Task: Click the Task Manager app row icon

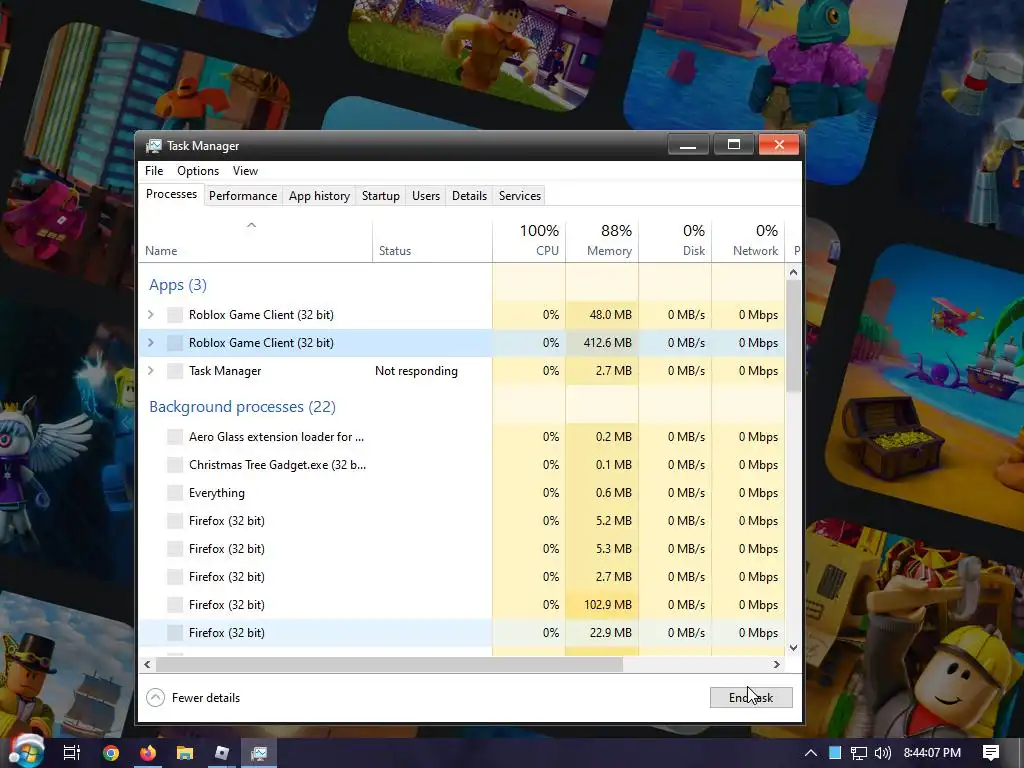Action: click(x=175, y=371)
